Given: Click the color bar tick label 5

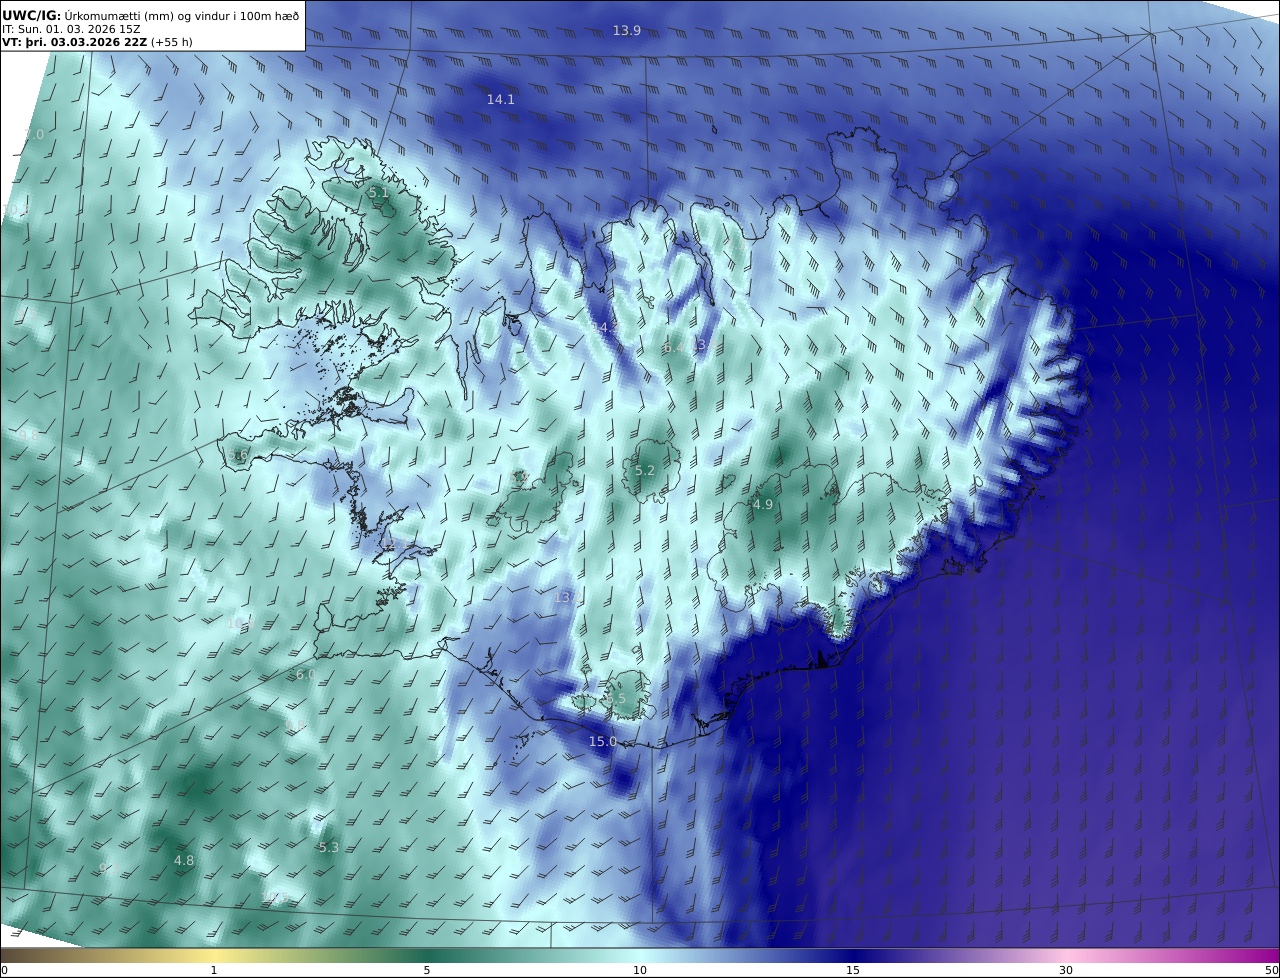Looking at the screenshot, I should 427,970.
